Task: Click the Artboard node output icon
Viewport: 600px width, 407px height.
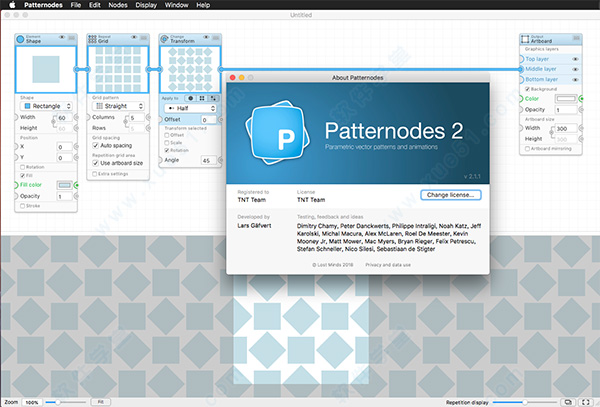Action: 525,39
